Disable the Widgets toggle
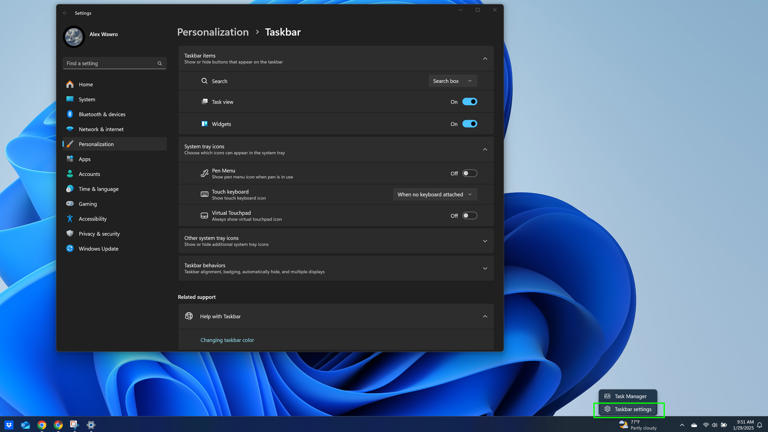The height and width of the screenshot is (432, 768). point(469,124)
